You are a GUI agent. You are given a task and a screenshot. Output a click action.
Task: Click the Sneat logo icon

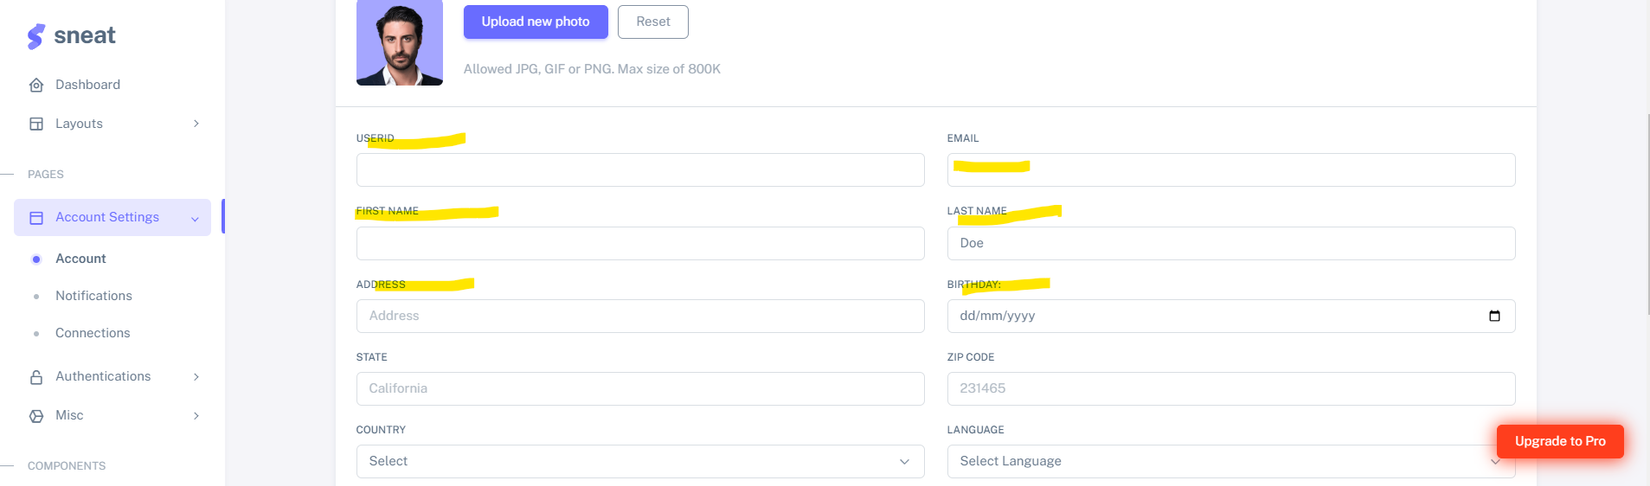(x=36, y=36)
